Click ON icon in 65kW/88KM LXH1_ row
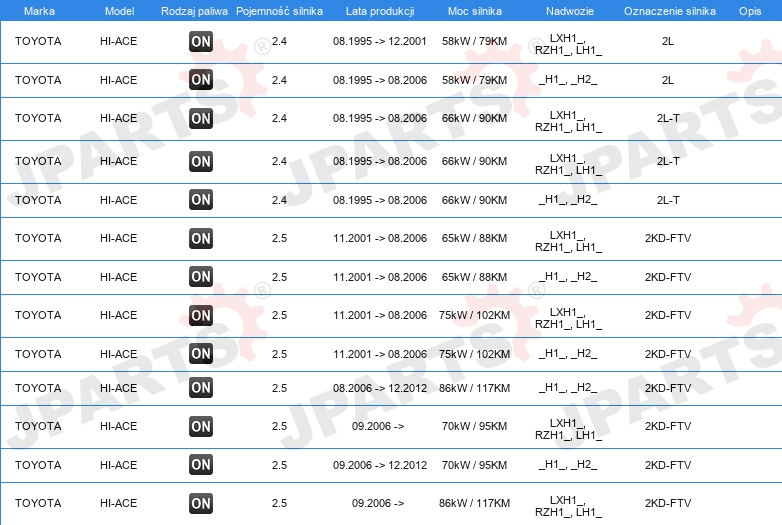 tap(201, 238)
